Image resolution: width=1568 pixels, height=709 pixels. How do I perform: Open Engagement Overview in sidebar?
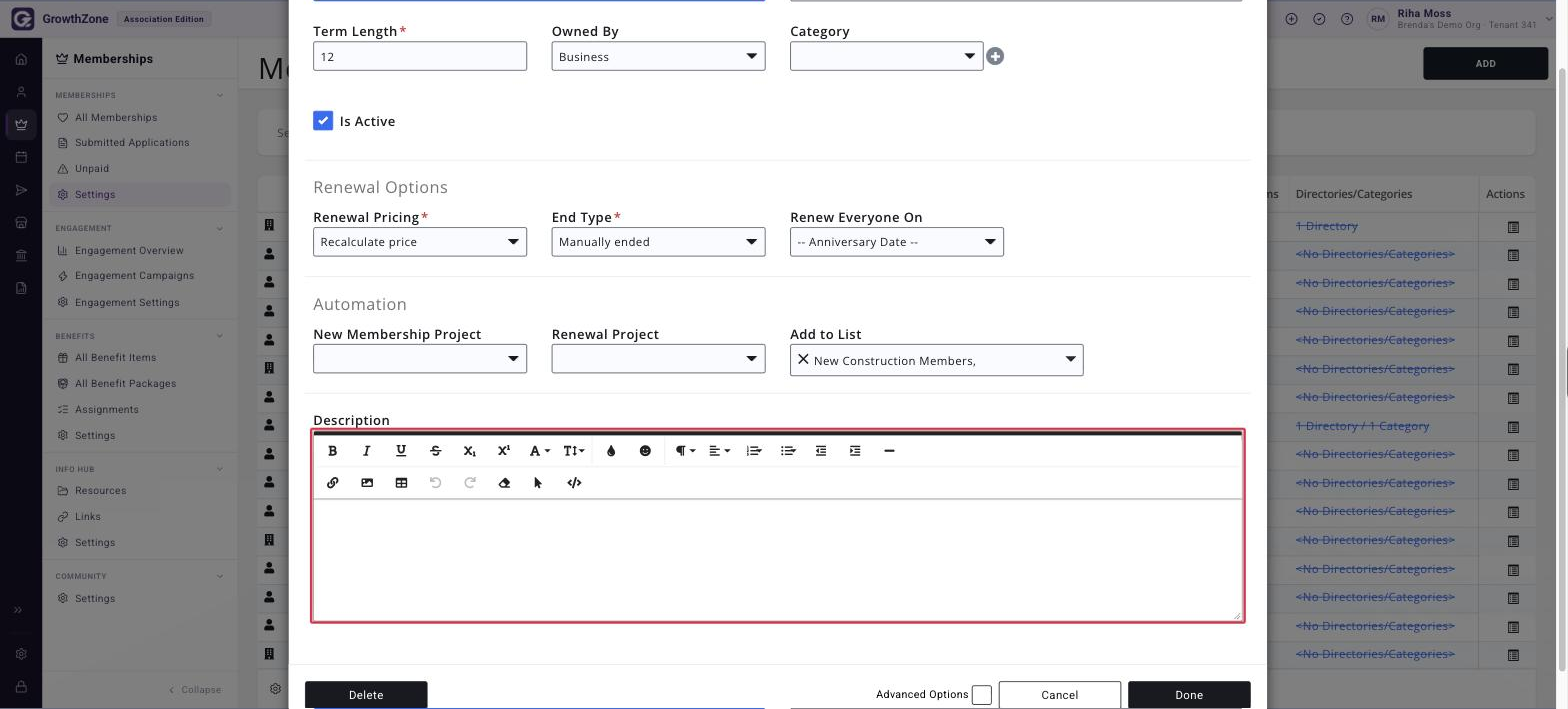point(129,251)
